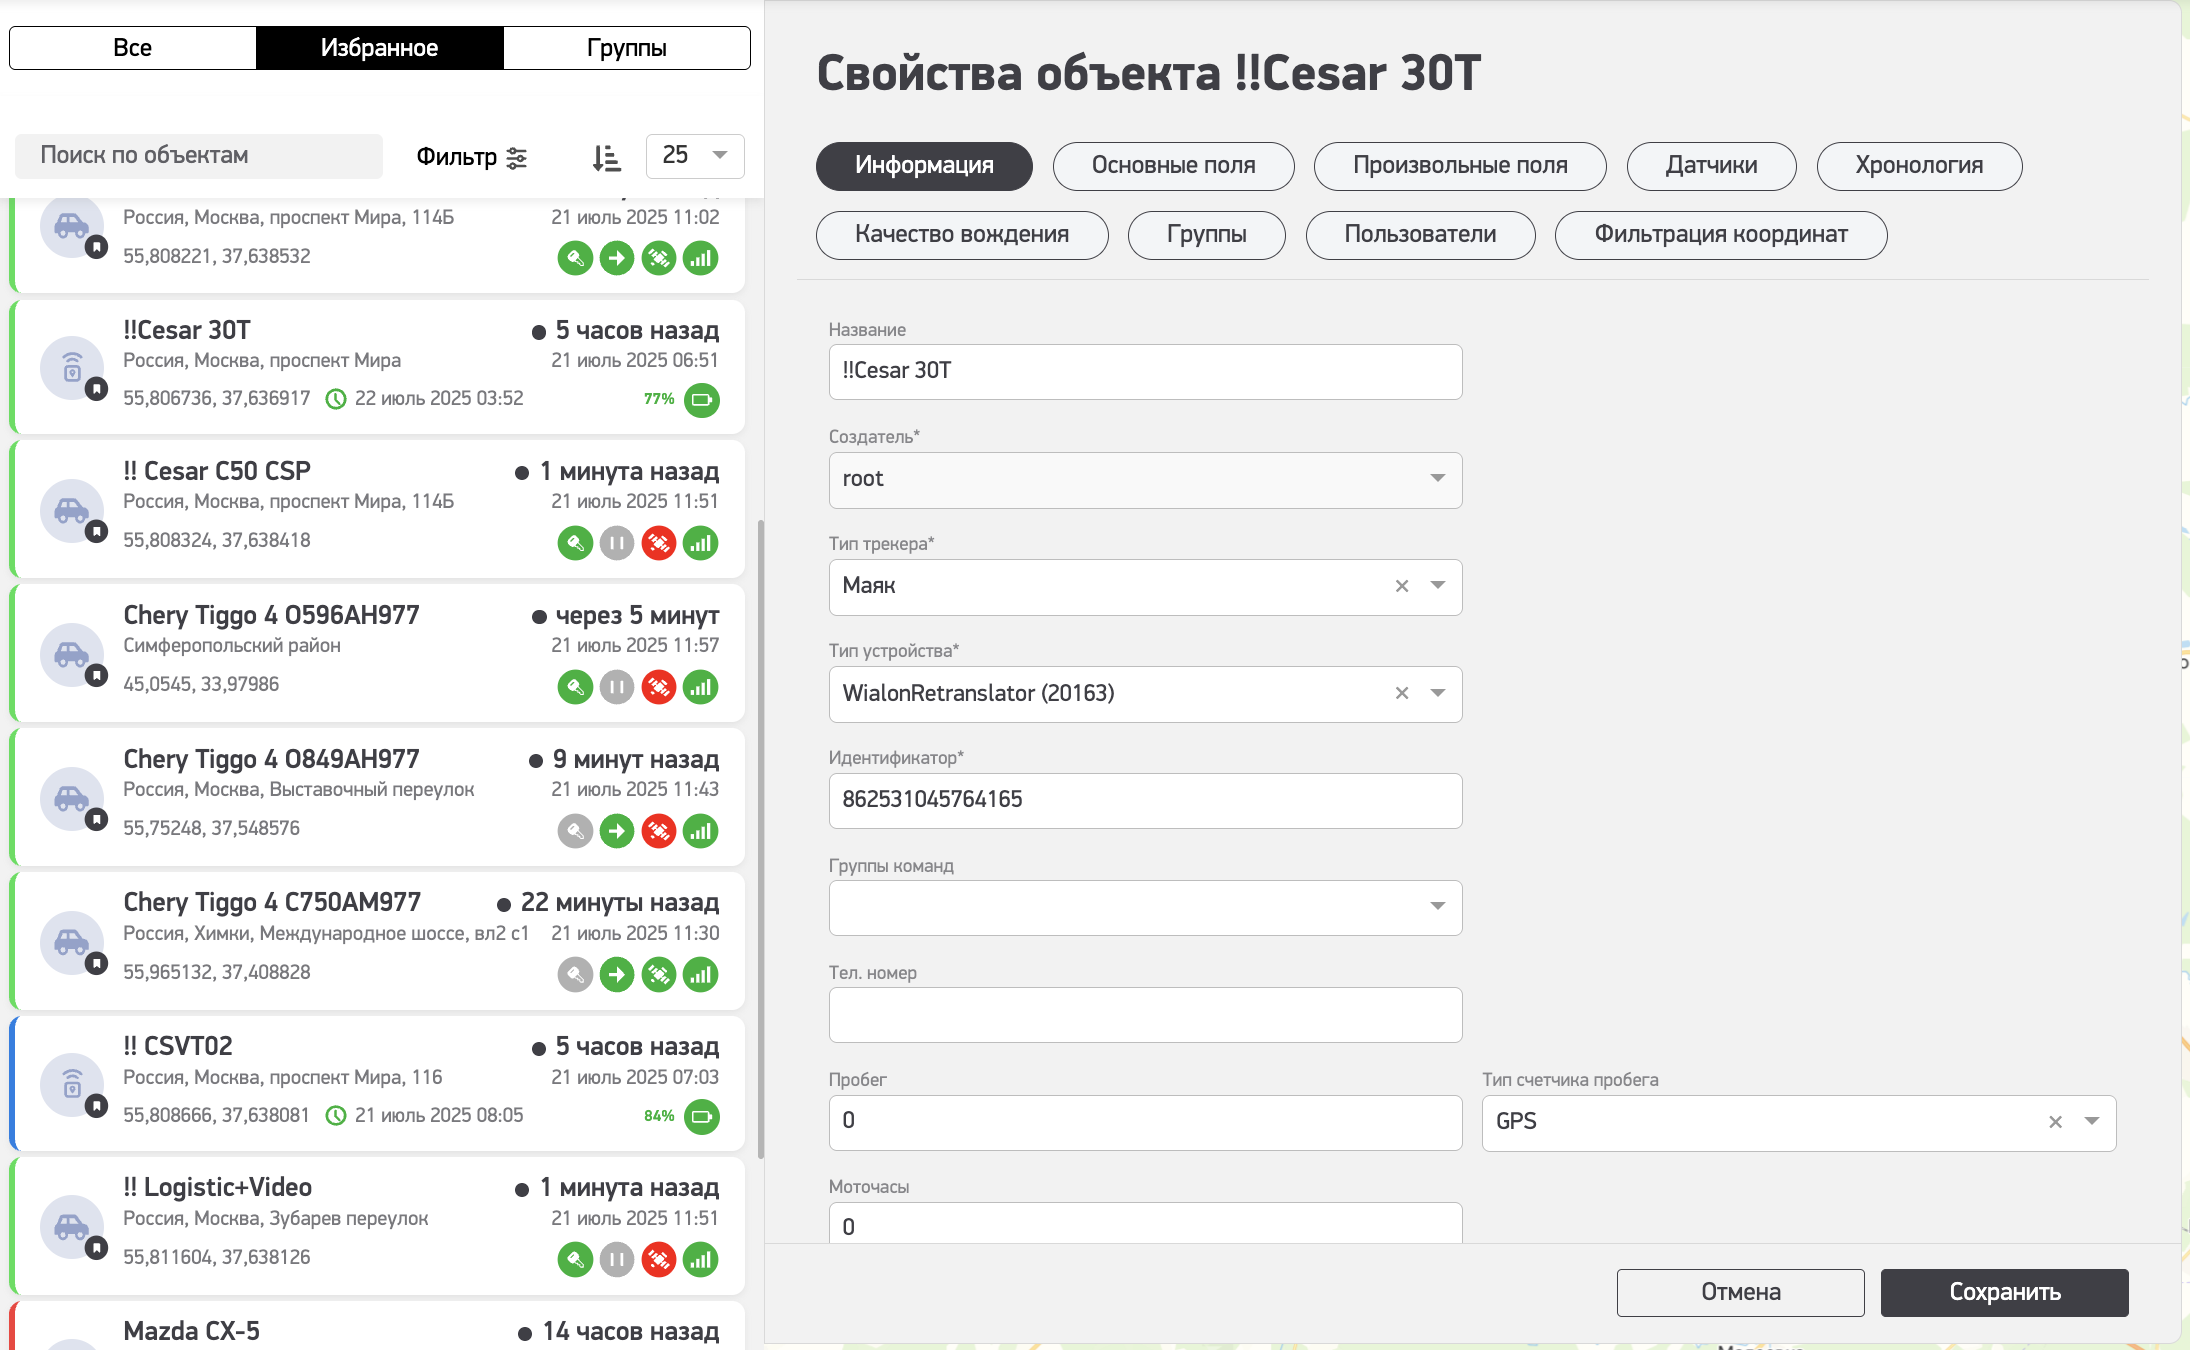Screen dimensions: 2190x1350
Task: Click green satellite icon on Chery Tiggo C750AM977
Action: pos(659,974)
